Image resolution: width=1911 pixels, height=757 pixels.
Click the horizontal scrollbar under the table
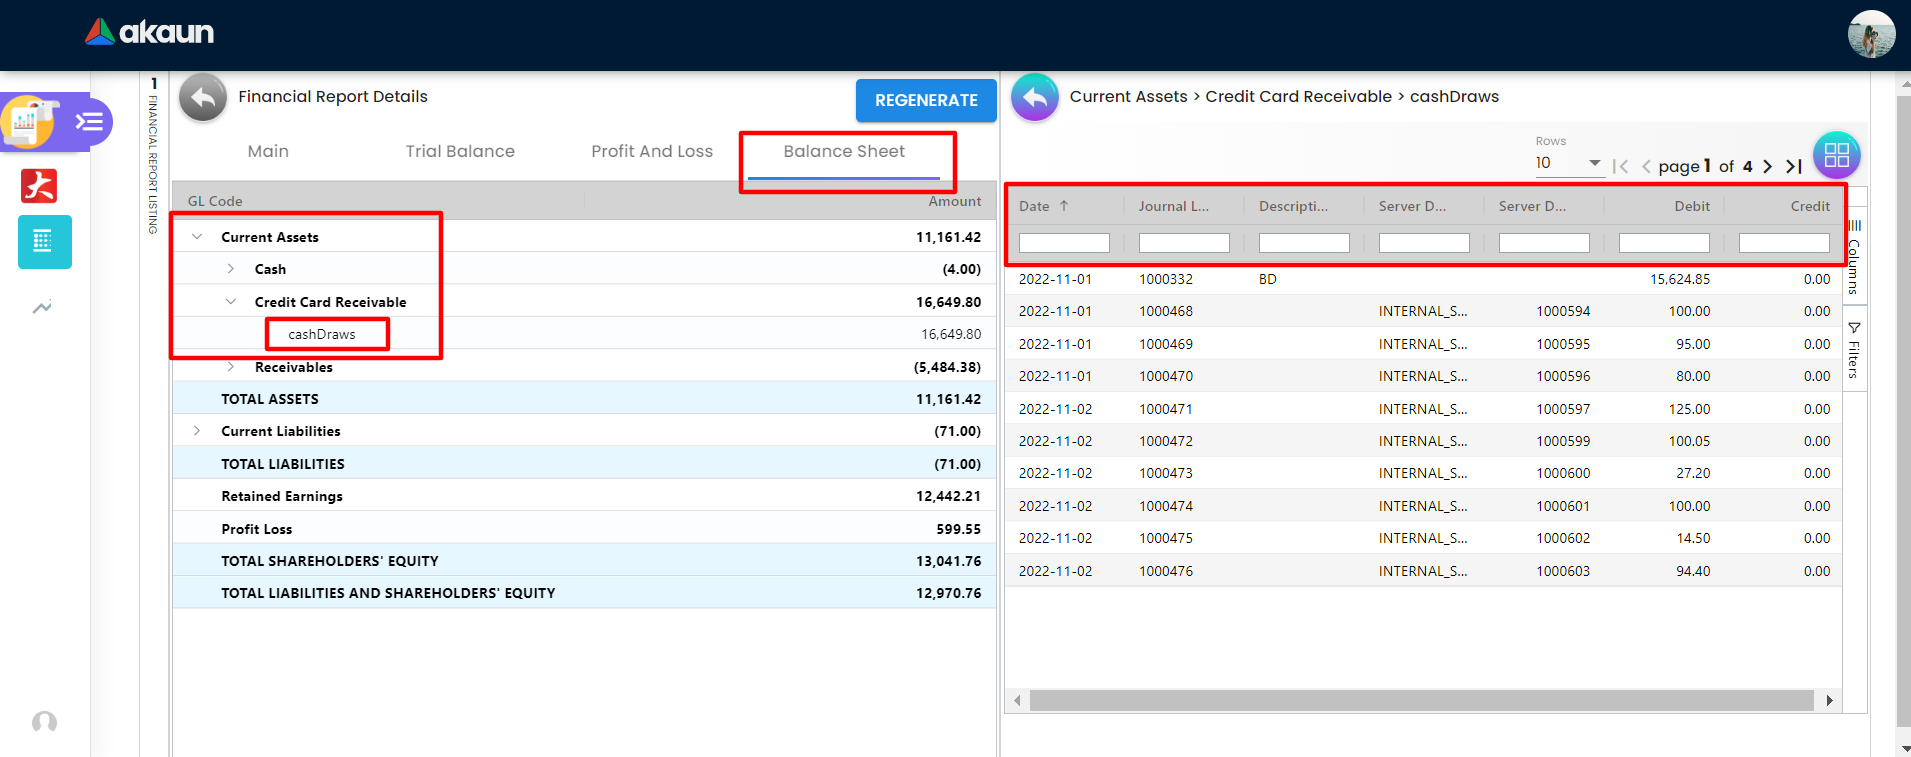pos(1421,700)
